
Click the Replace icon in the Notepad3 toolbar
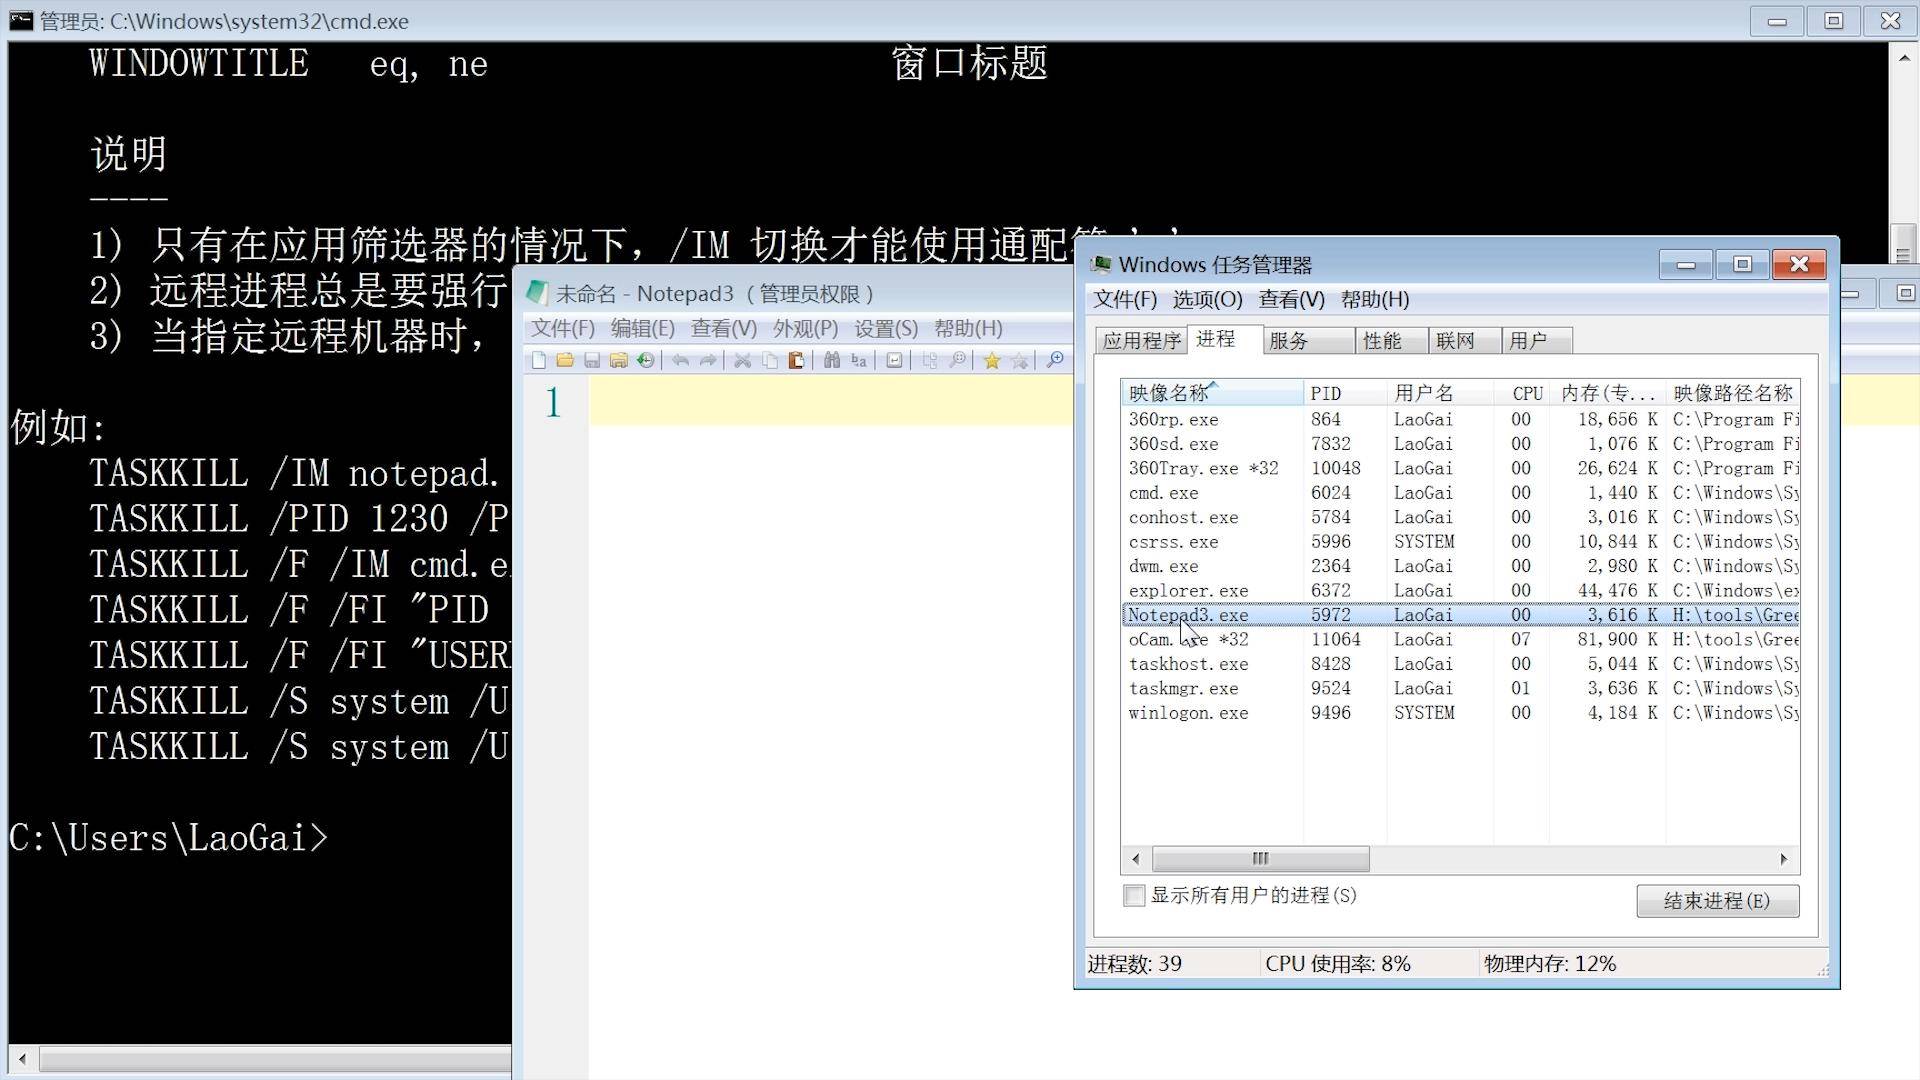click(x=859, y=360)
